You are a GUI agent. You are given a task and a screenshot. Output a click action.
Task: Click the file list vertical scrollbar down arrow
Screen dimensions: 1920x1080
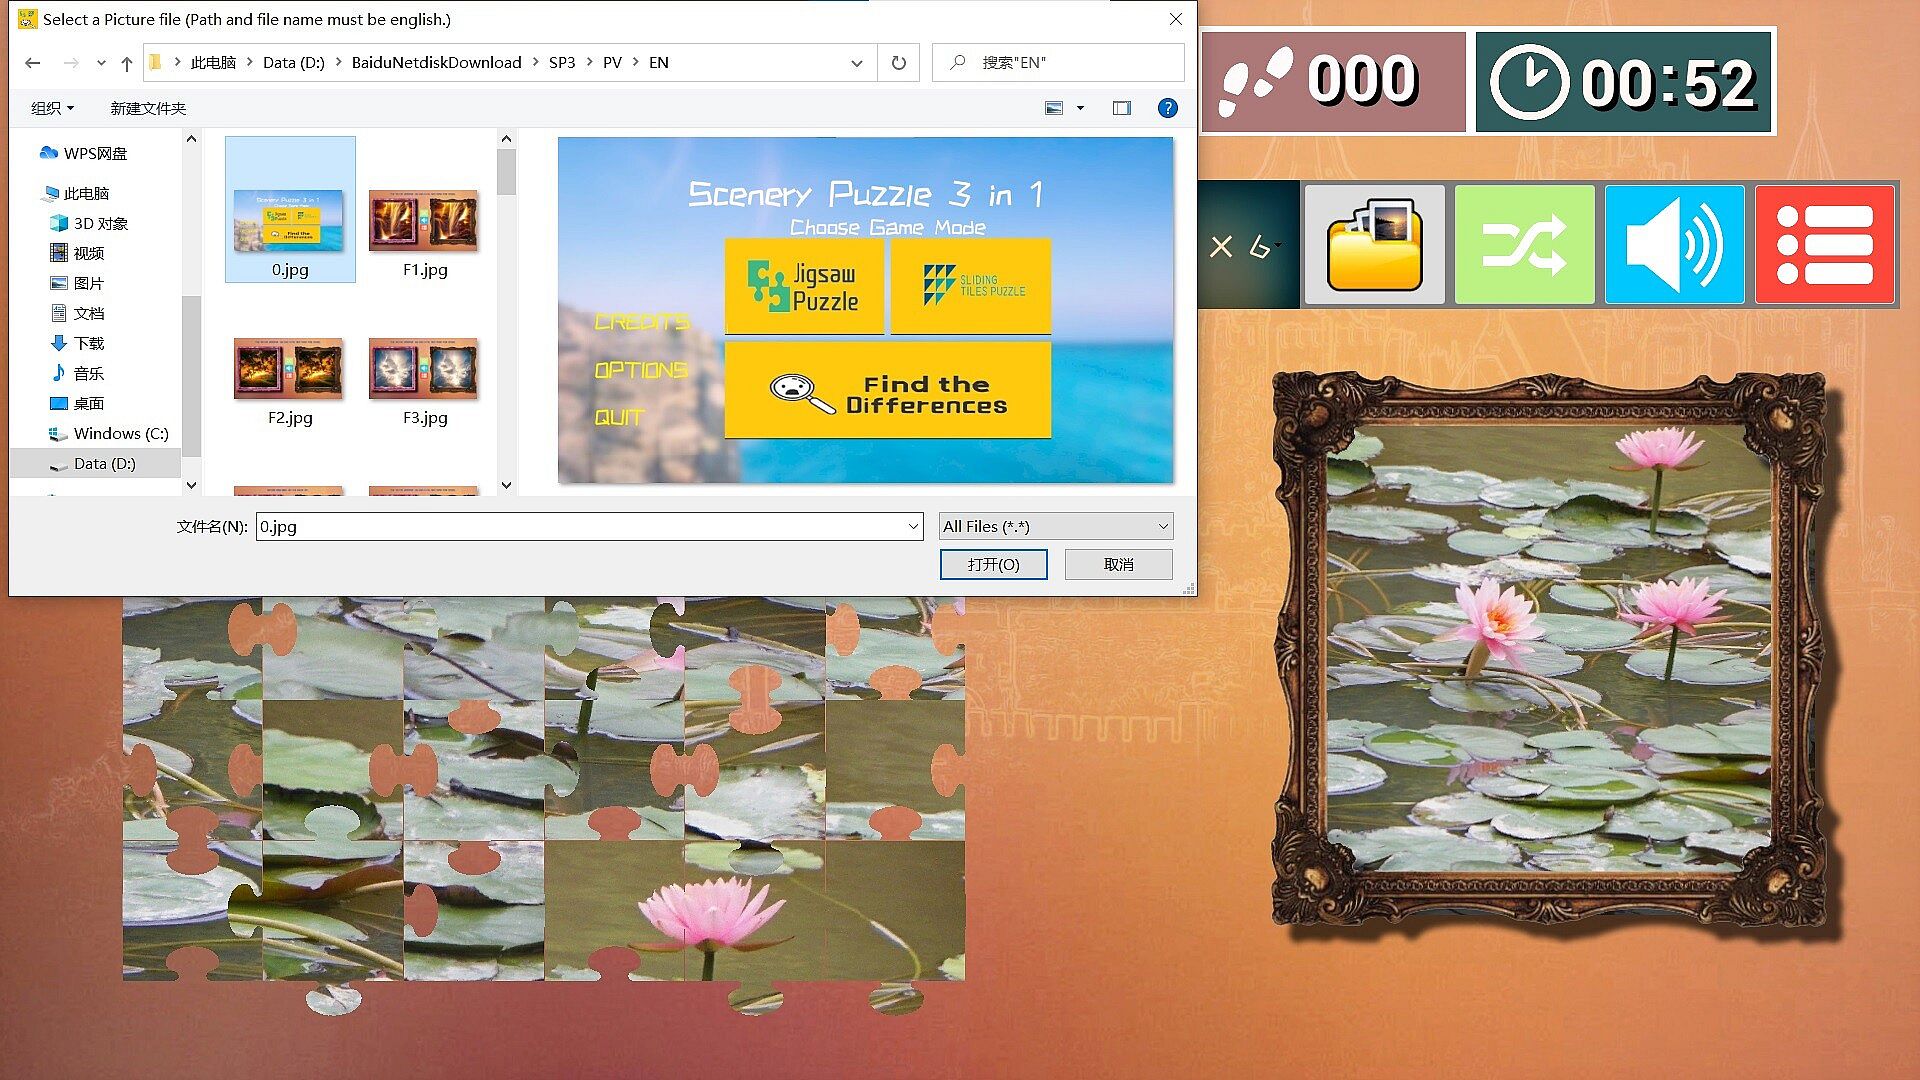pyautogui.click(x=506, y=485)
